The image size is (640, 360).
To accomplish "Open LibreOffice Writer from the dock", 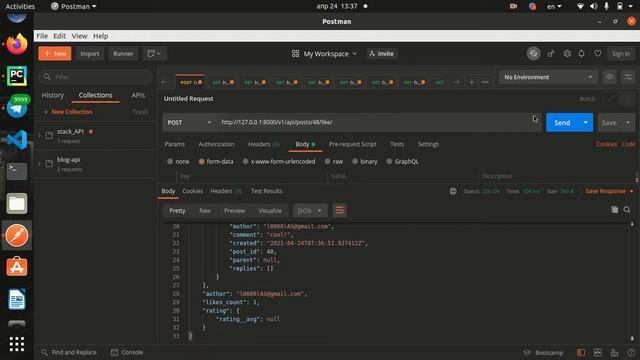I will click(x=17, y=299).
